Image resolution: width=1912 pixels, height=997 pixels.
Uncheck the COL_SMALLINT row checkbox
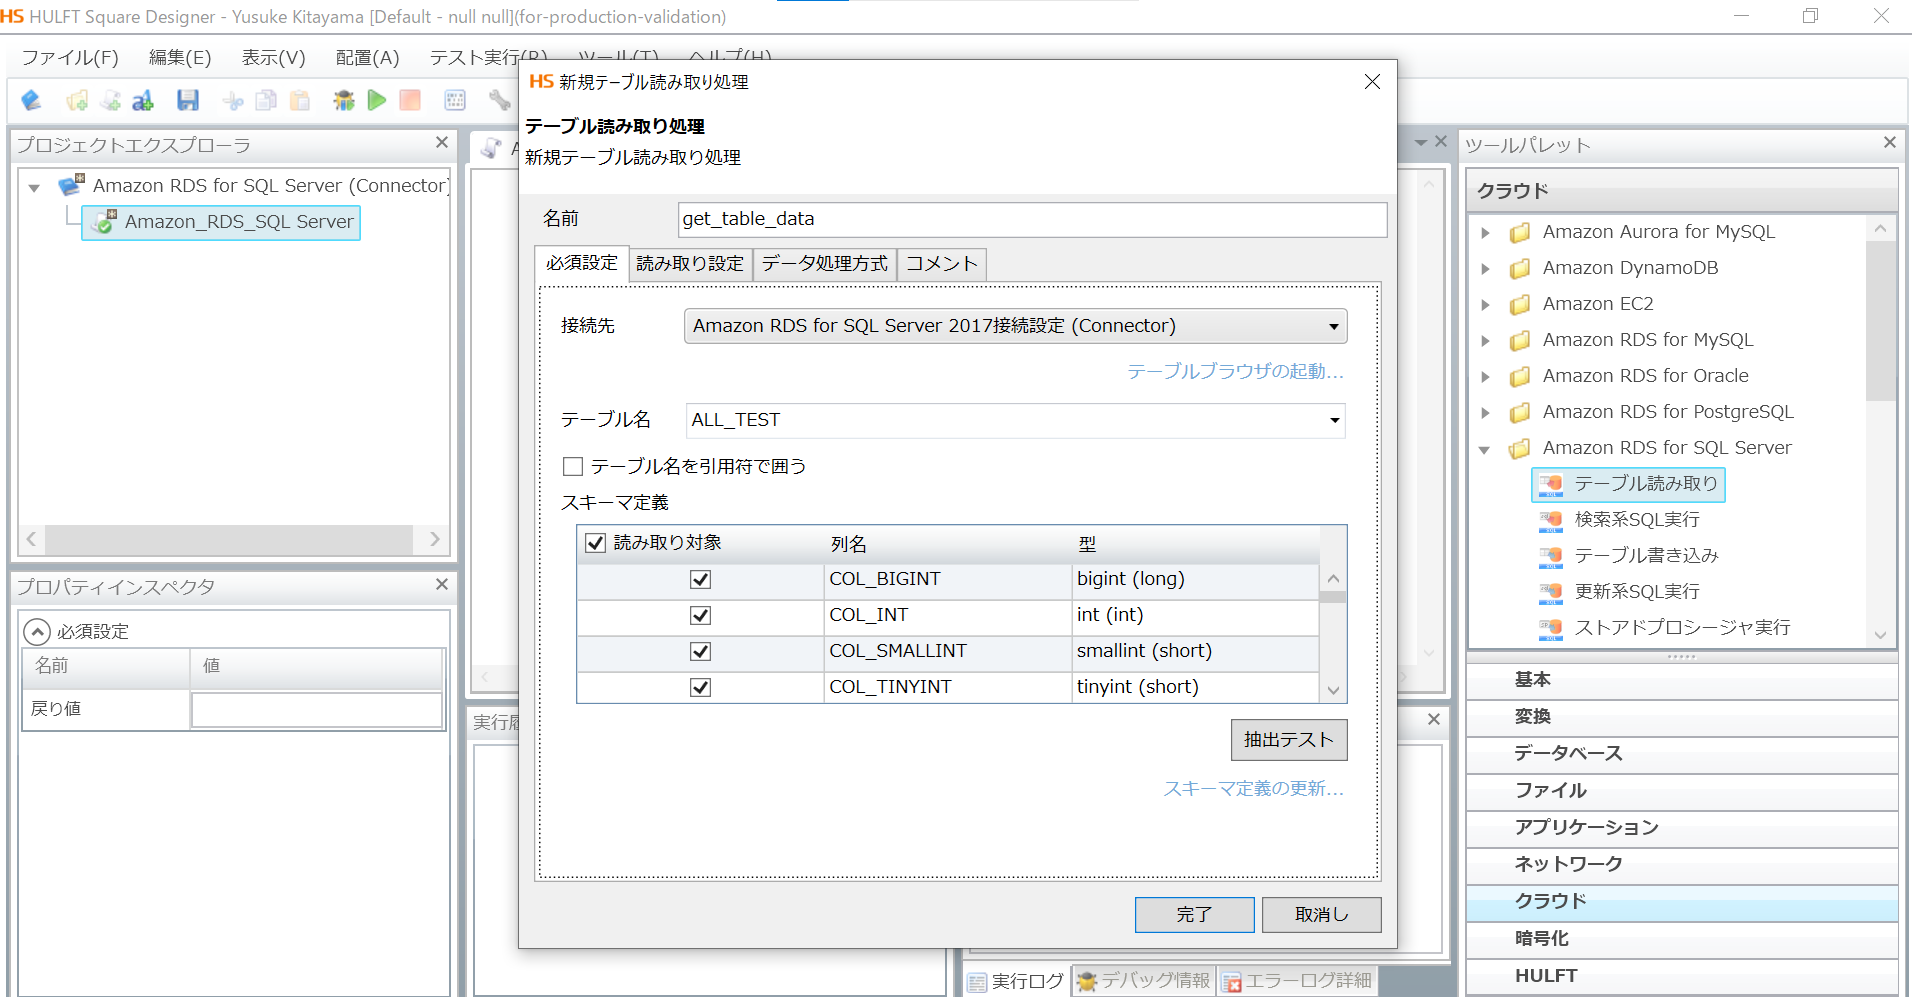pyautogui.click(x=700, y=651)
